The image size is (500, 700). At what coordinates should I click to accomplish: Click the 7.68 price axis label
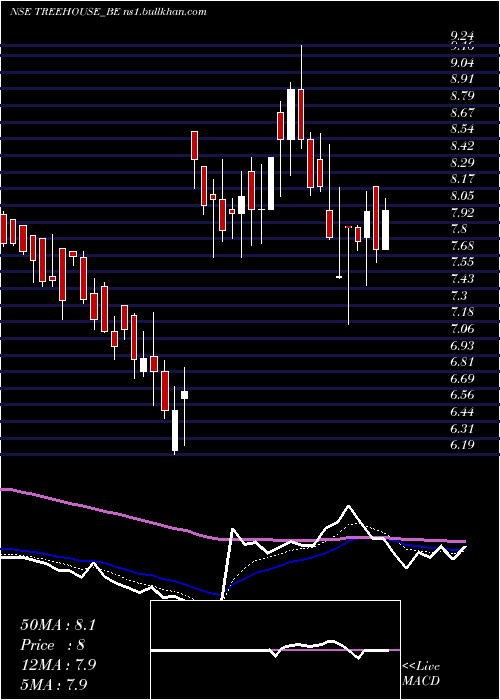click(x=462, y=246)
